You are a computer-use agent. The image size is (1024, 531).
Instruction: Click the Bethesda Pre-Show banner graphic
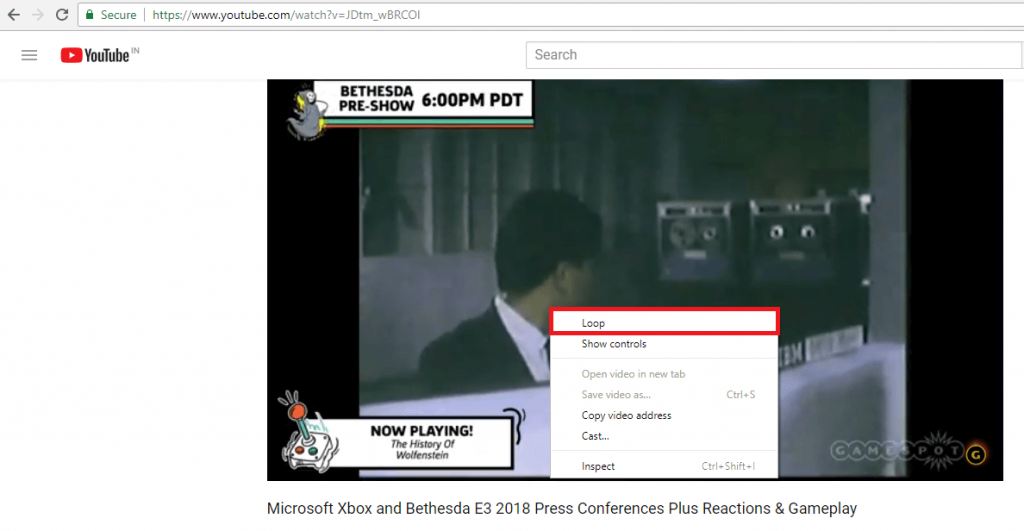(410, 108)
